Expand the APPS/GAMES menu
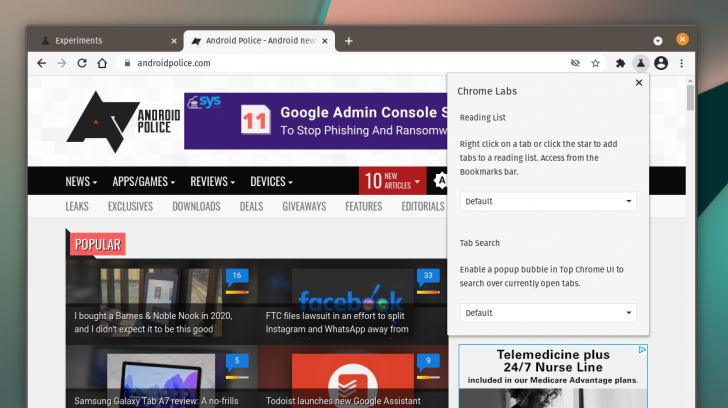 coord(143,181)
